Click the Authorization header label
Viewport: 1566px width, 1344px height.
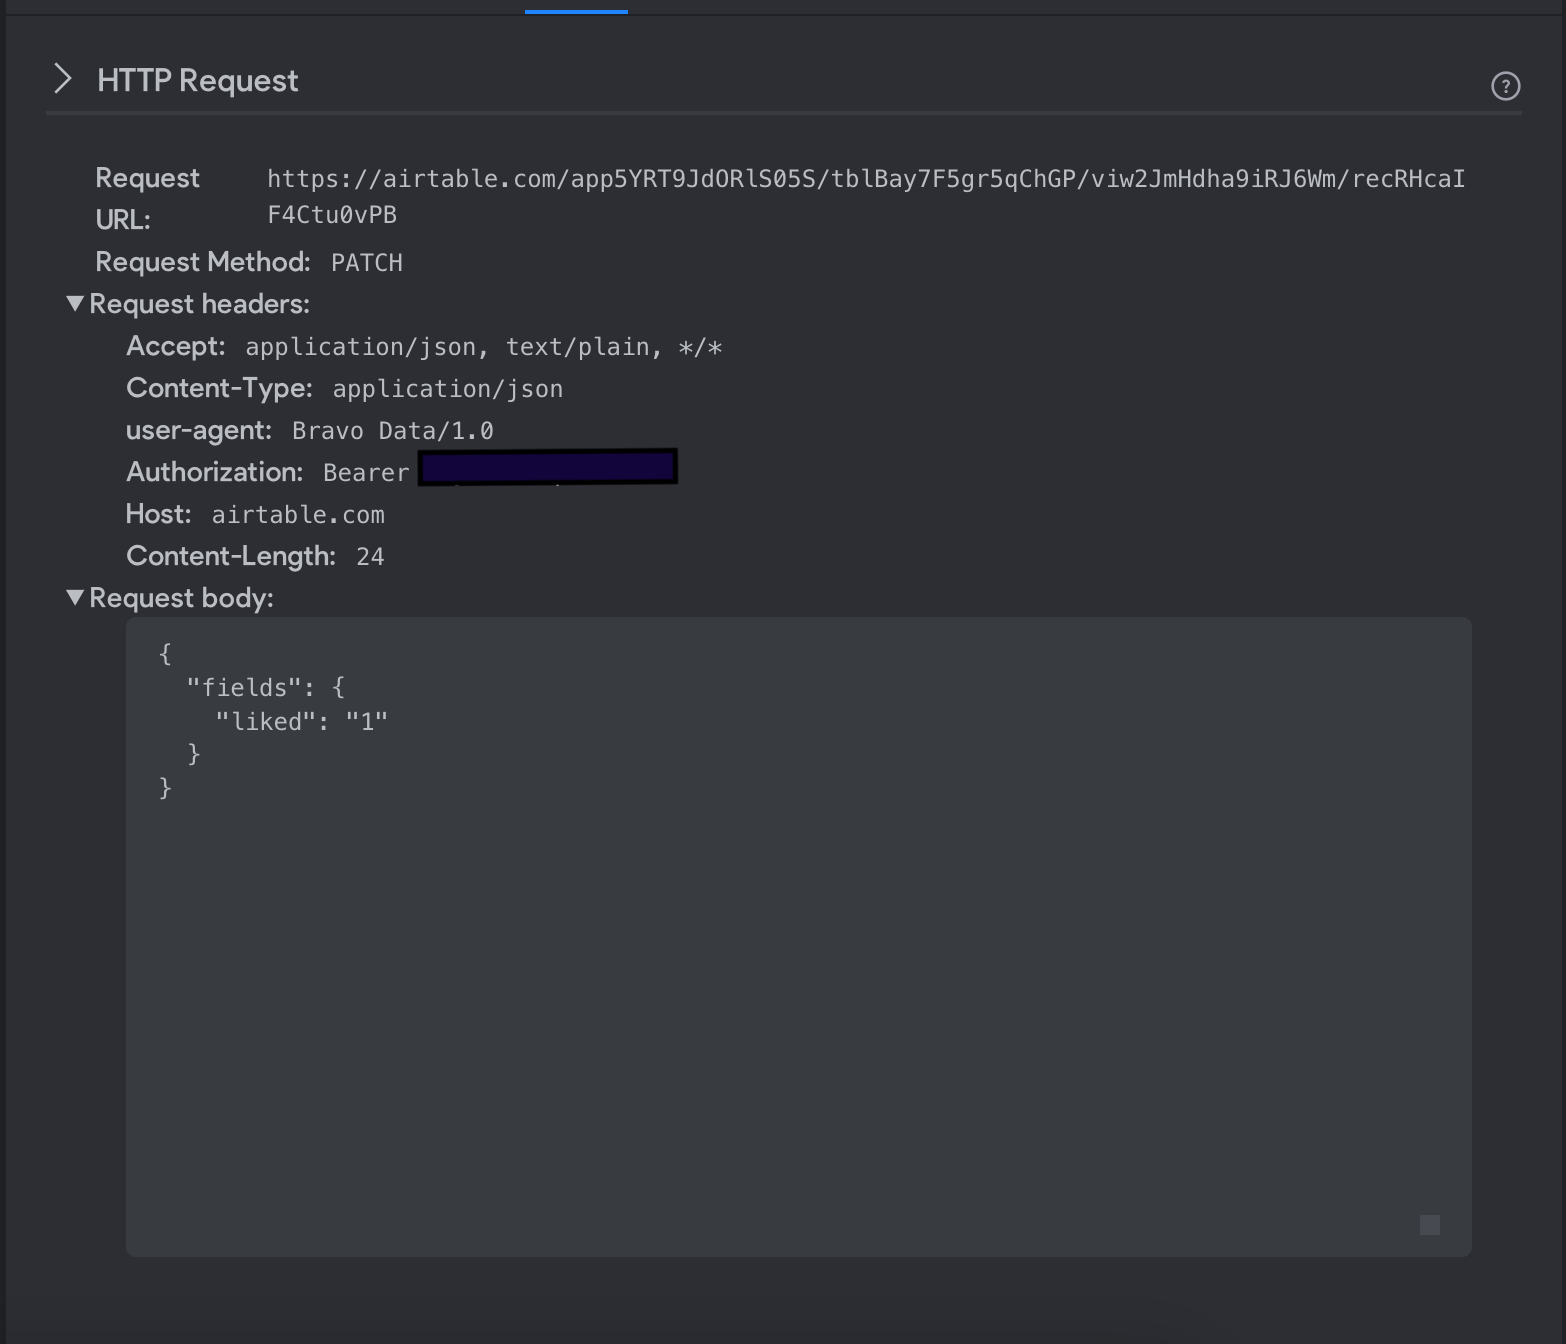(215, 472)
